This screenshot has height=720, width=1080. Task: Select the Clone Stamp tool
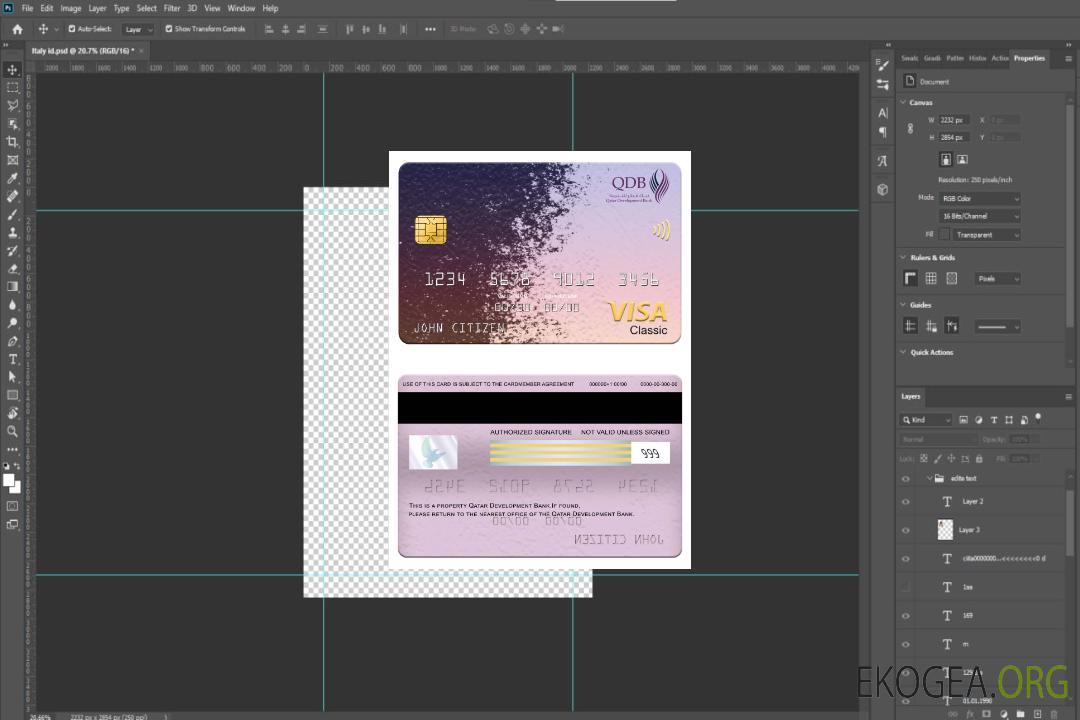(x=12, y=233)
